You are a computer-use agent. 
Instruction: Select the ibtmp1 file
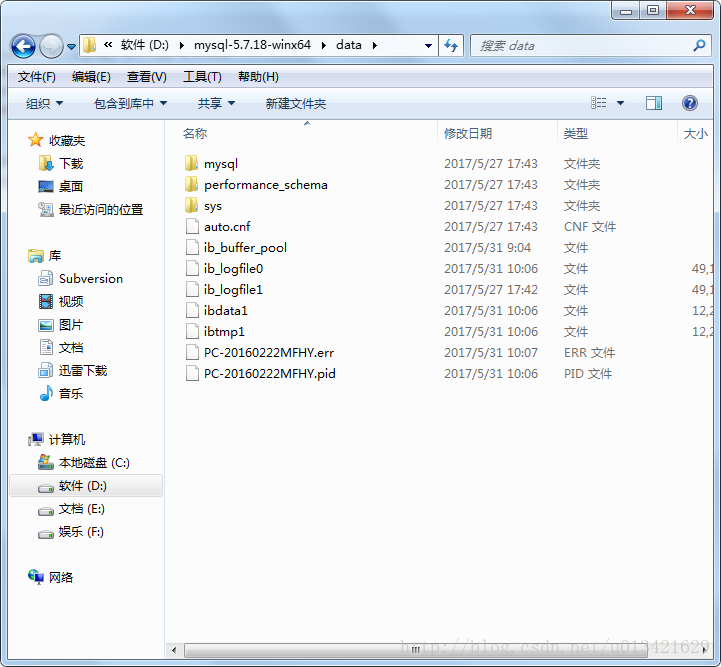tap(224, 332)
